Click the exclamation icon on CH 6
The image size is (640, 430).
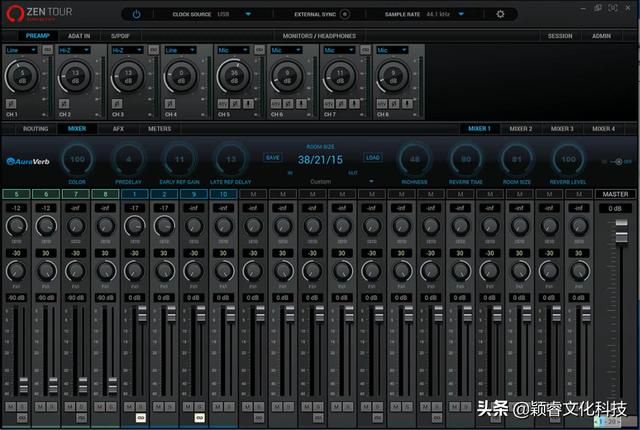pyautogui.click(x=301, y=104)
